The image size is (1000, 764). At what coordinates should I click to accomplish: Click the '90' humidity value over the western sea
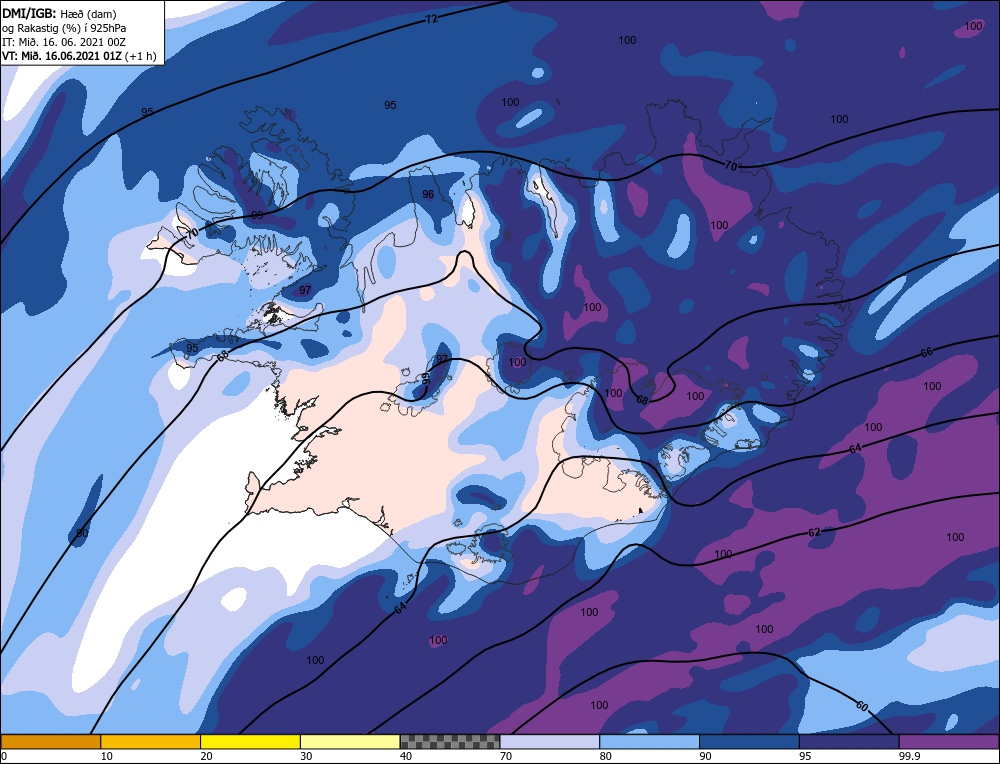[x=82, y=533]
